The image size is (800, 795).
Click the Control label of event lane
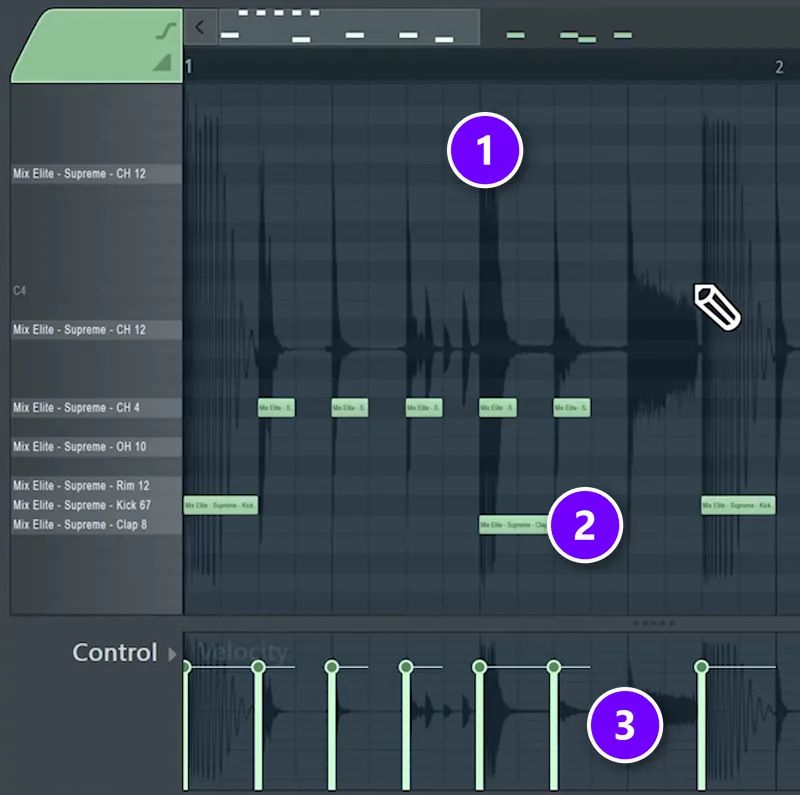pyautogui.click(x=115, y=653)
